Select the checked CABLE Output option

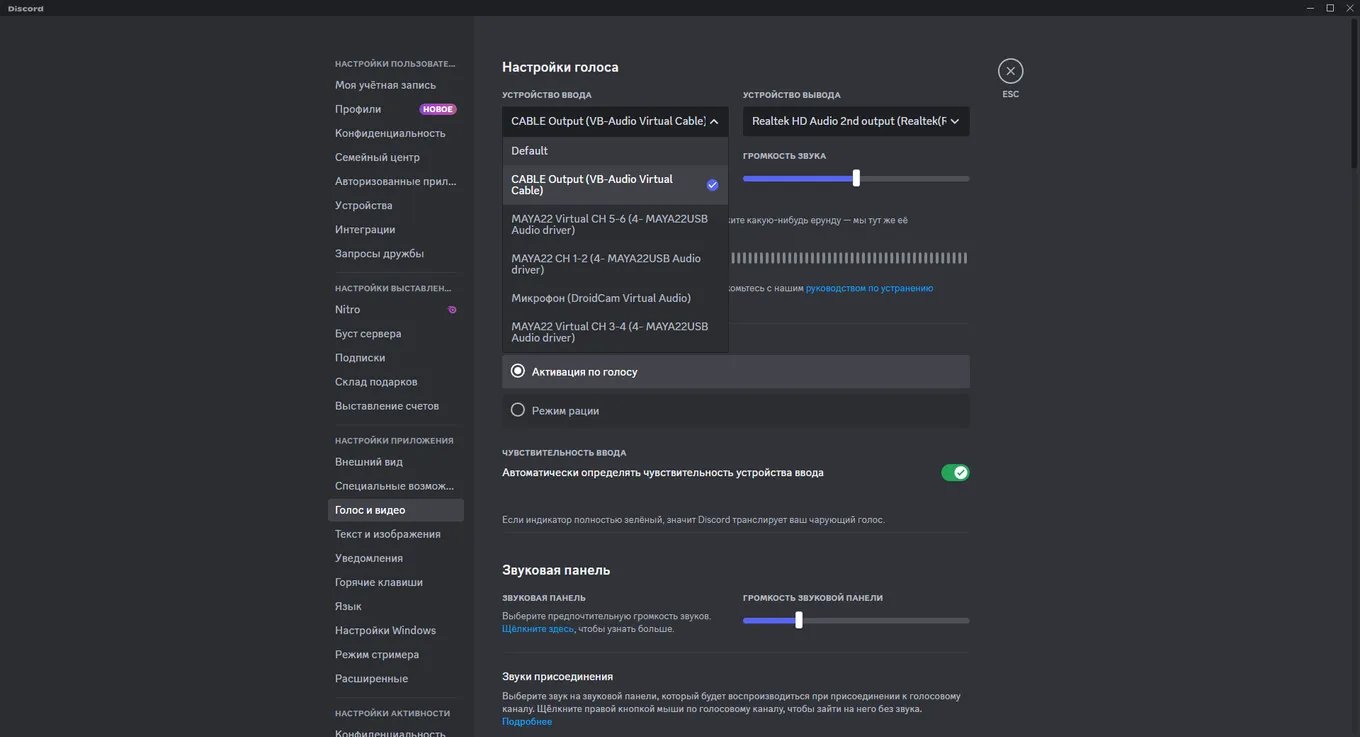click(x=615, y=185)
